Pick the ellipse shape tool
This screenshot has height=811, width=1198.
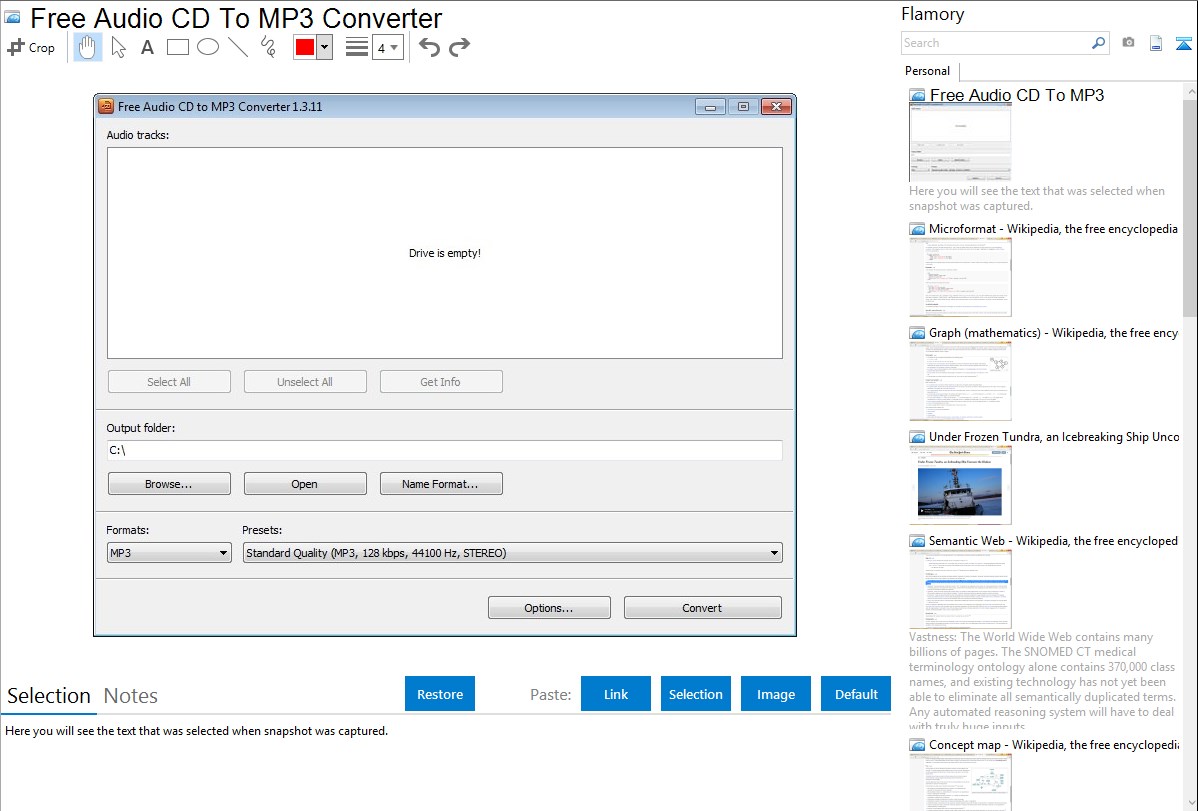208,47
